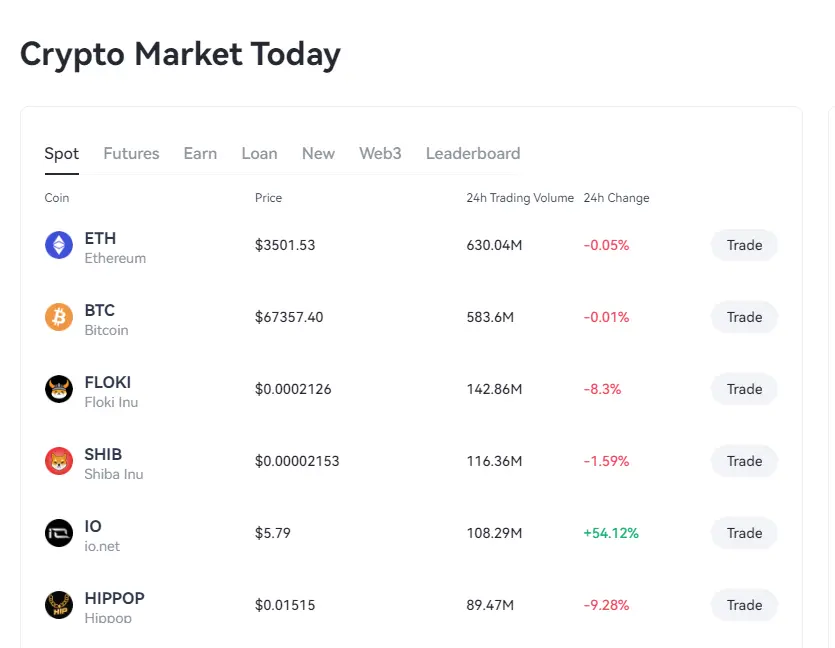Click the Floki Inu coin icon

coord(59,389)
